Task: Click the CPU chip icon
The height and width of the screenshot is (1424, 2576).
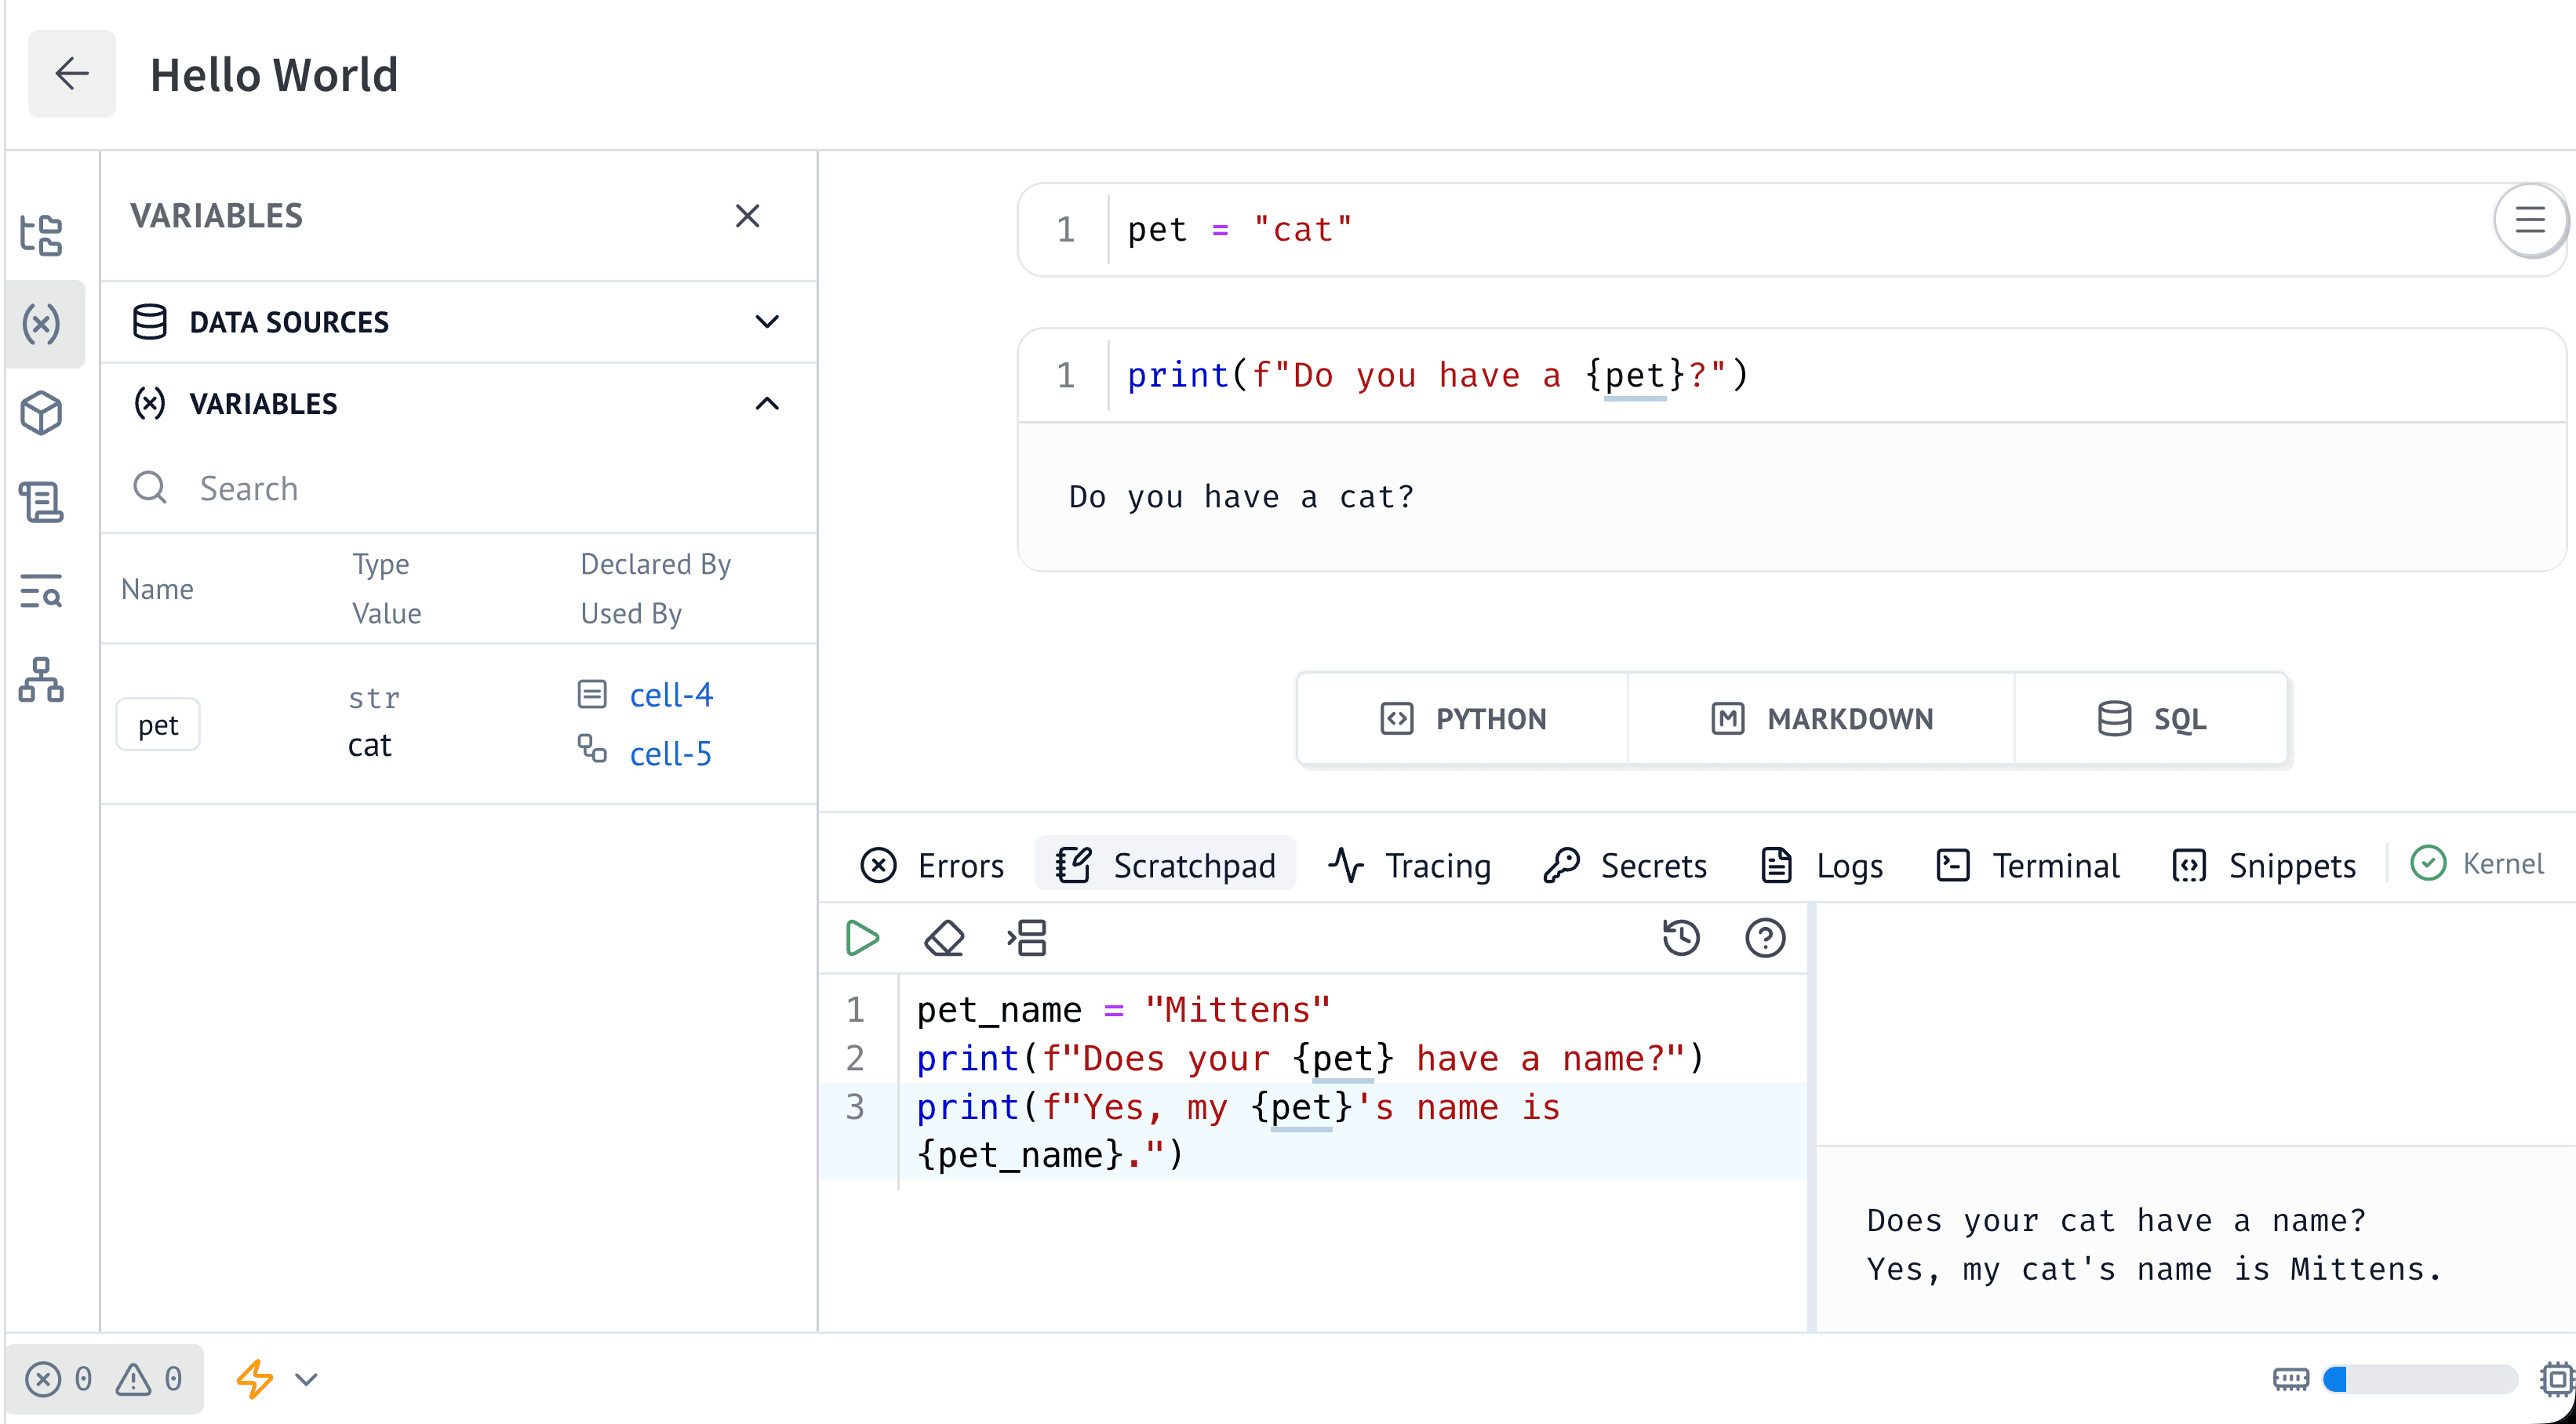Action: click(x=2557, y=1380)
